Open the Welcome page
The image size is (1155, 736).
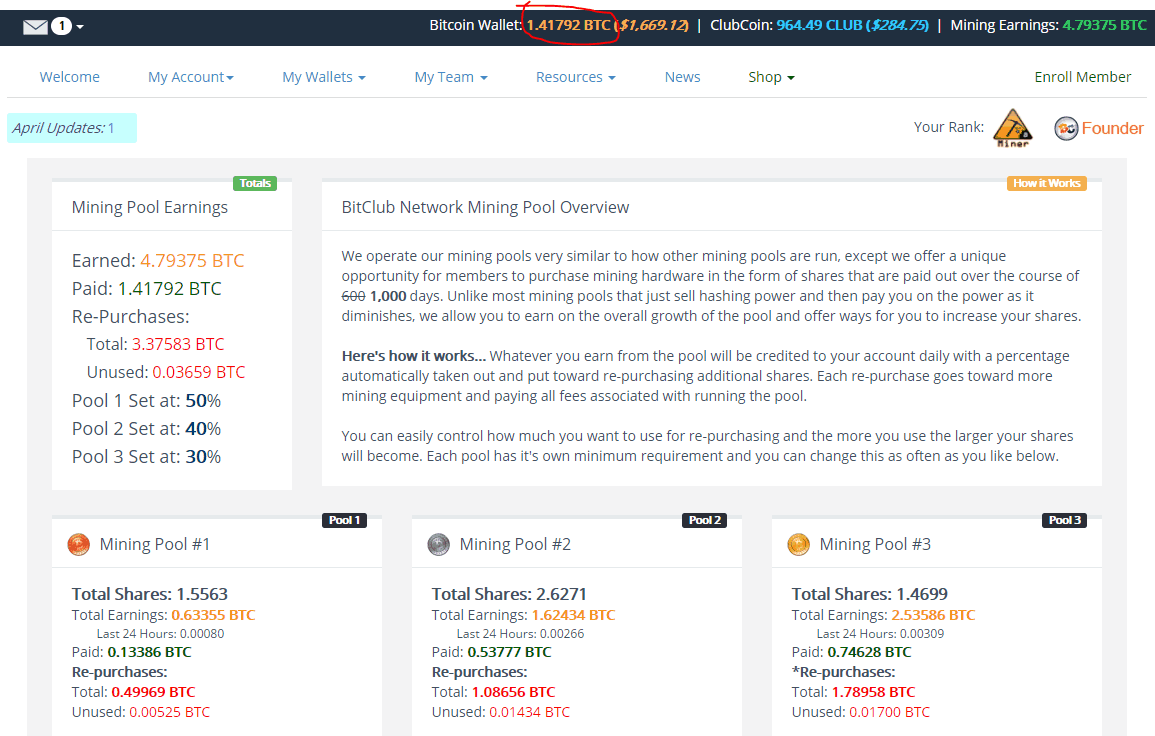(x=69, y=77)
